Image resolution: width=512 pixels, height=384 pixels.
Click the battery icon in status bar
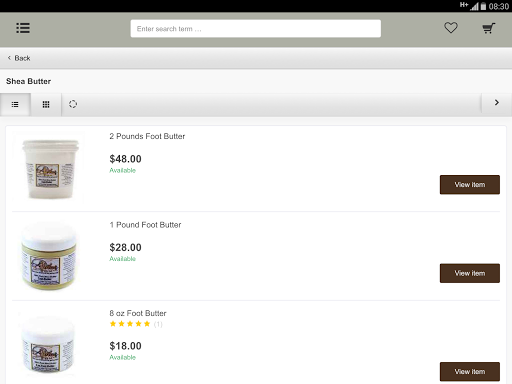[483, 6]
